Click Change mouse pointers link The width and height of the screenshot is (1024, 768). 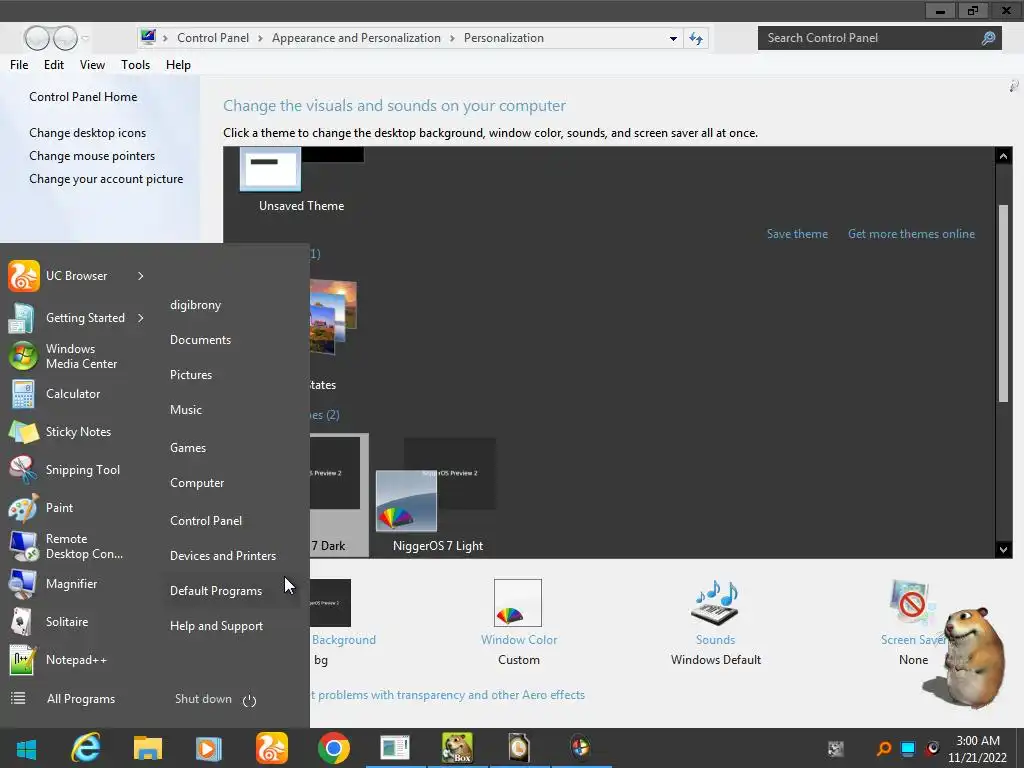[x=92, y=155]
